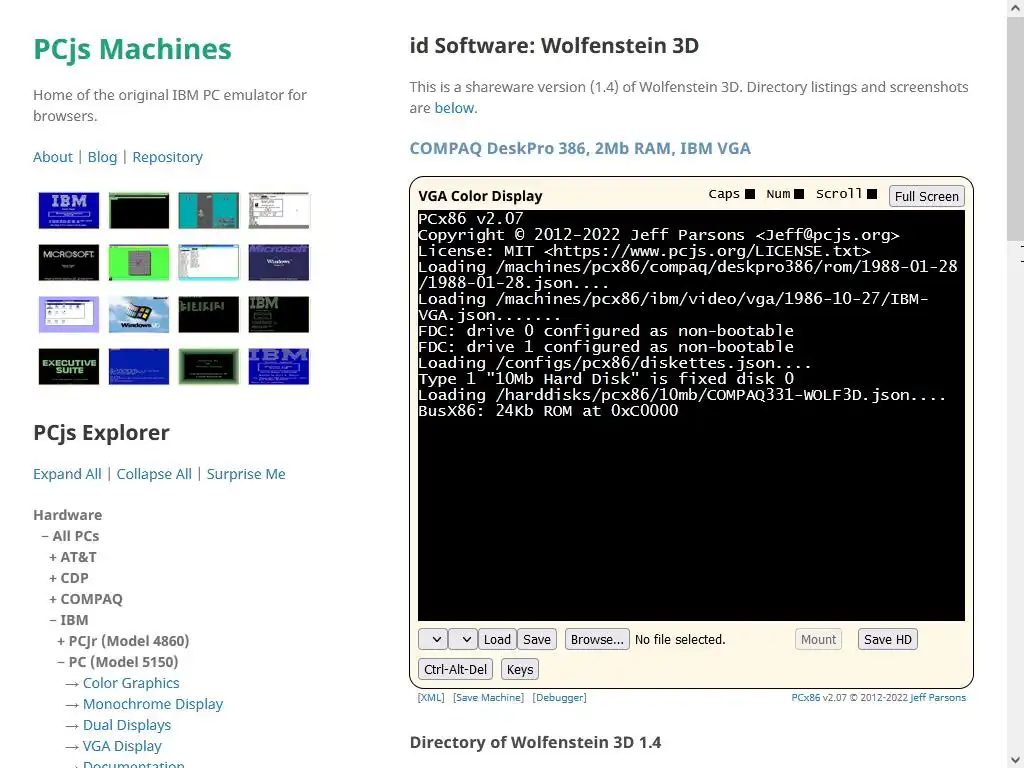The height and width of the screenshot is (768, 1024).
Task: Open the EXECUTIVE SUITE thumbnail
Action: [69, 366]
